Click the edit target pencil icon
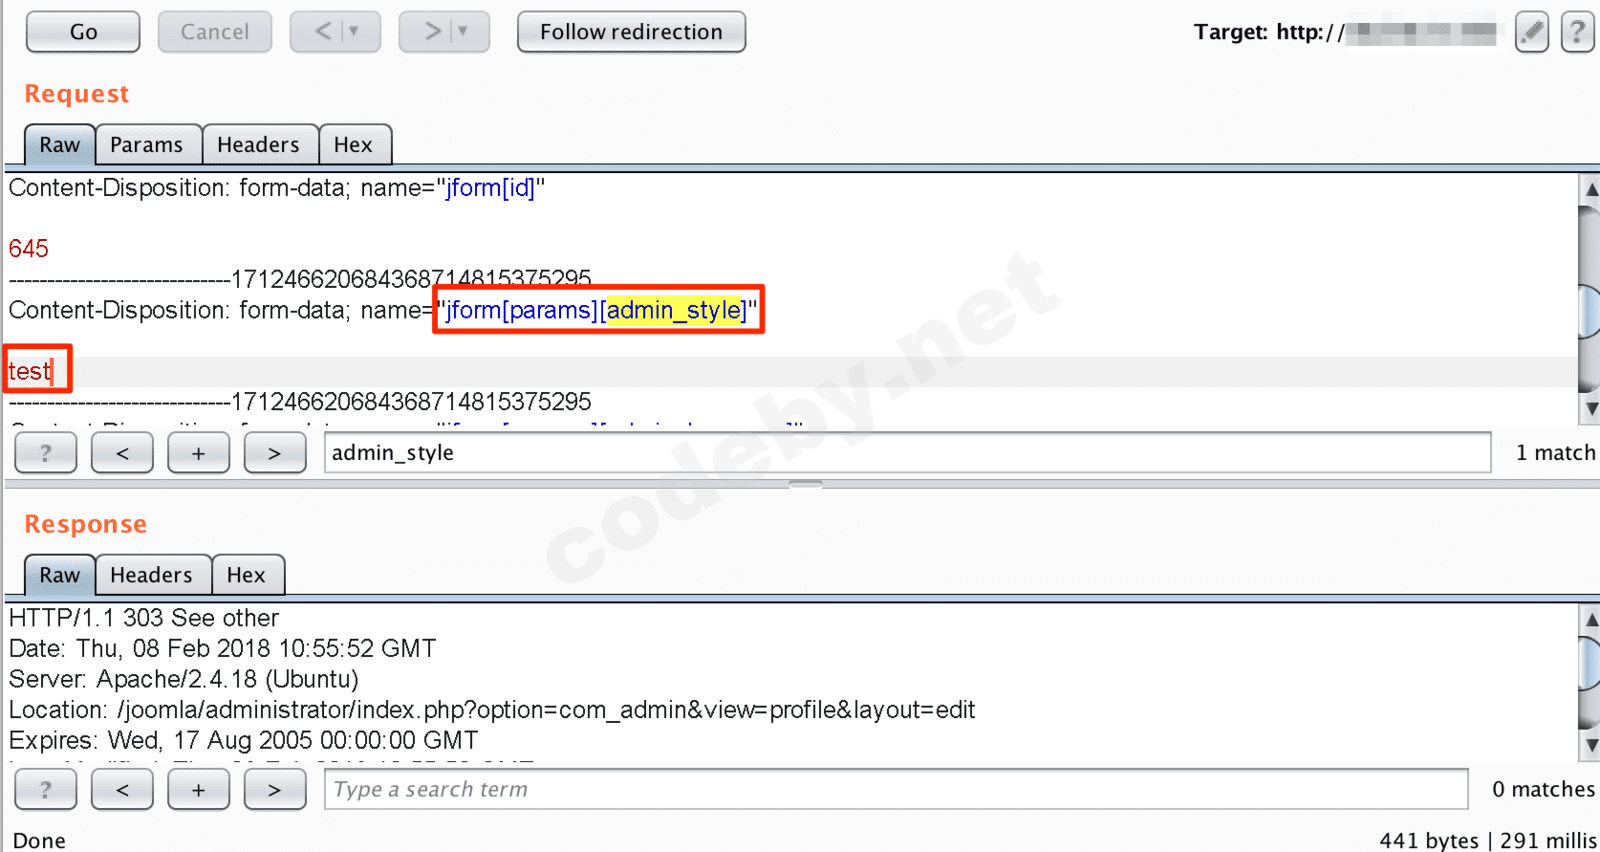Viewport: 1600px width, 852px height. point(1531,32)
